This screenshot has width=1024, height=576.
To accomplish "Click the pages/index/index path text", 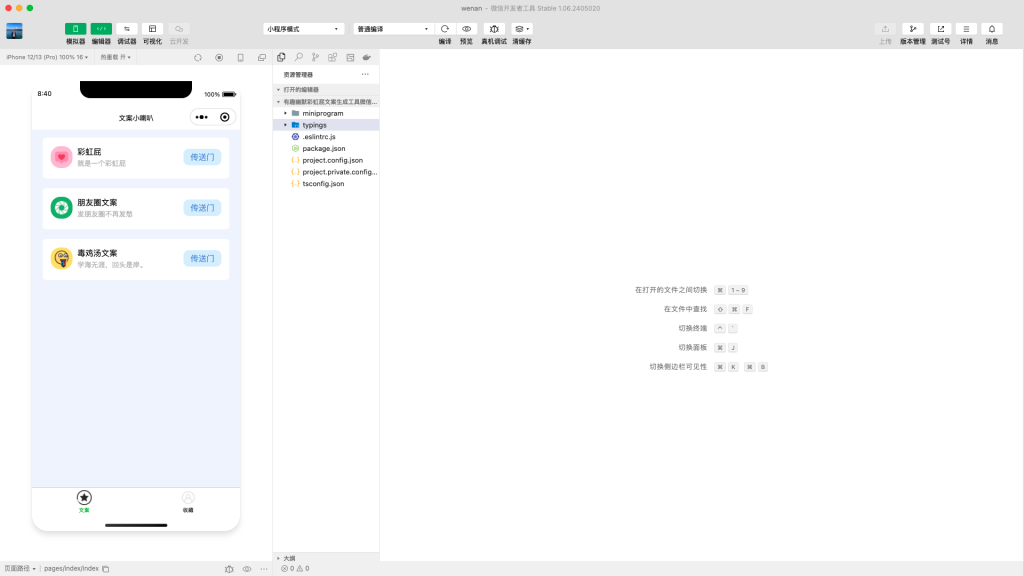I will pyautogui.click(x=71, y=569).
